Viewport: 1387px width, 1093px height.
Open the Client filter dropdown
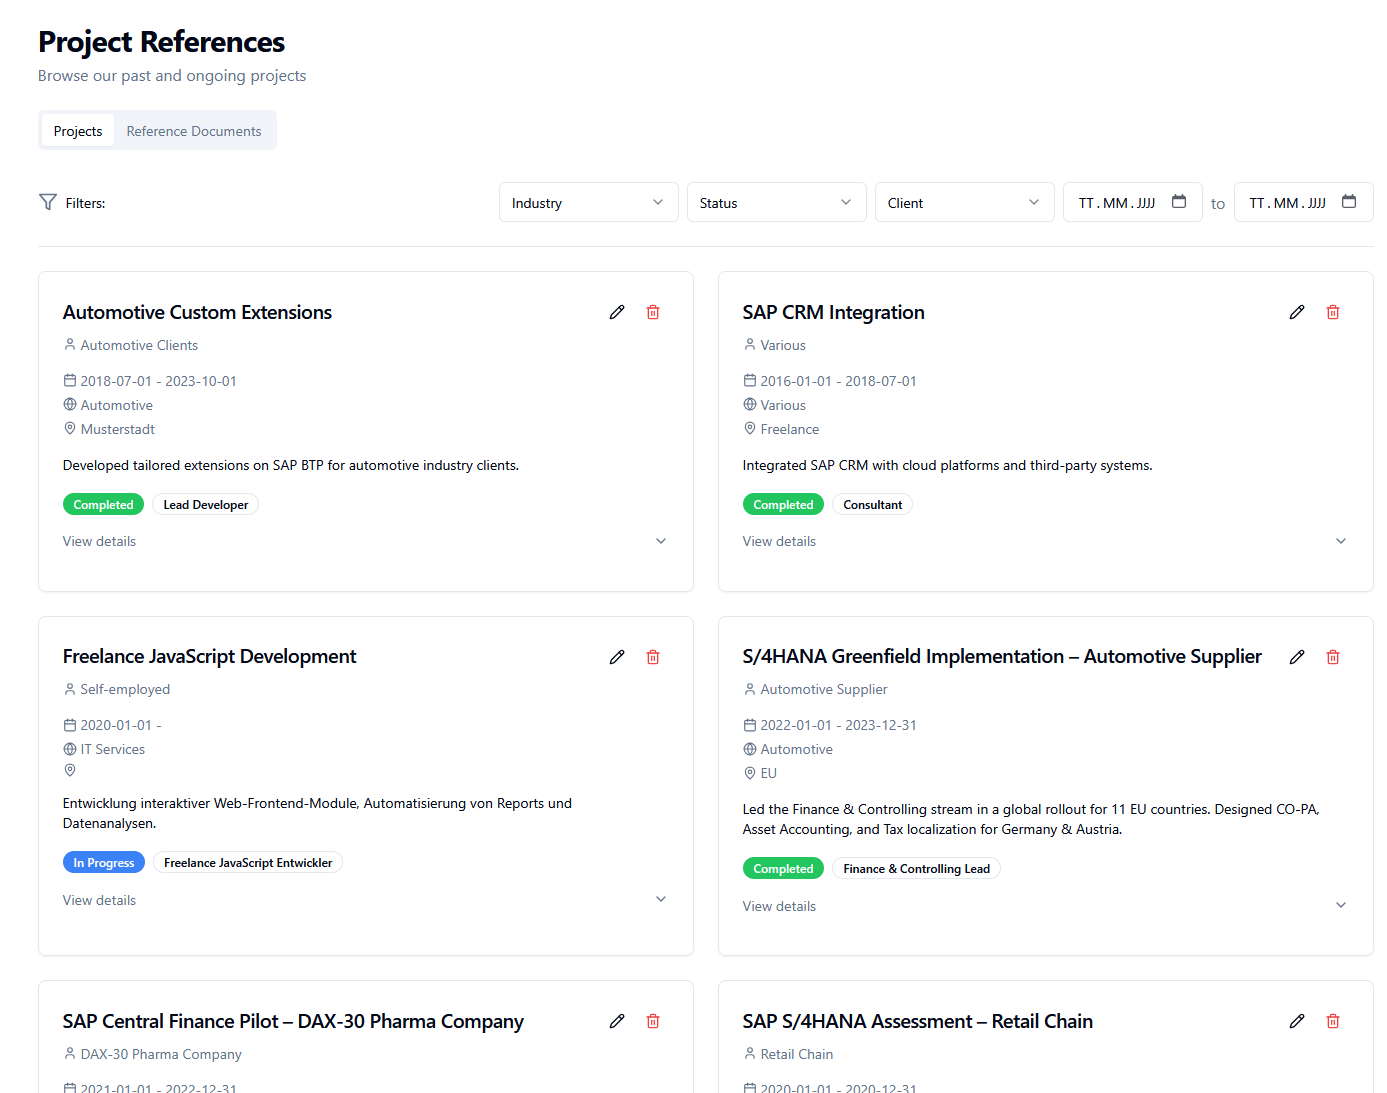pos(964,202)
